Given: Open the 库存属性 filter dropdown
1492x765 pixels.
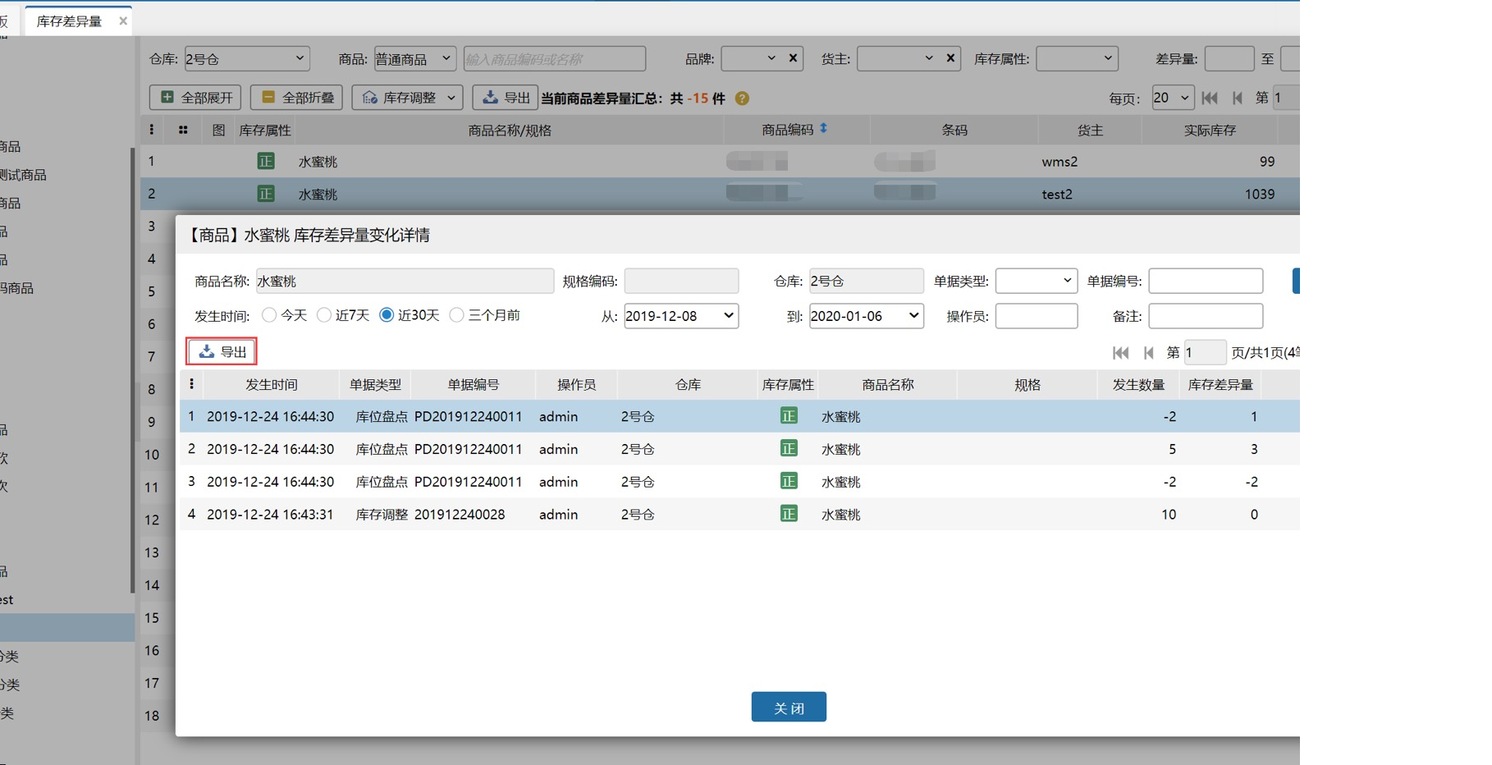Looking at the screenshot, I should click(1077, 59).
